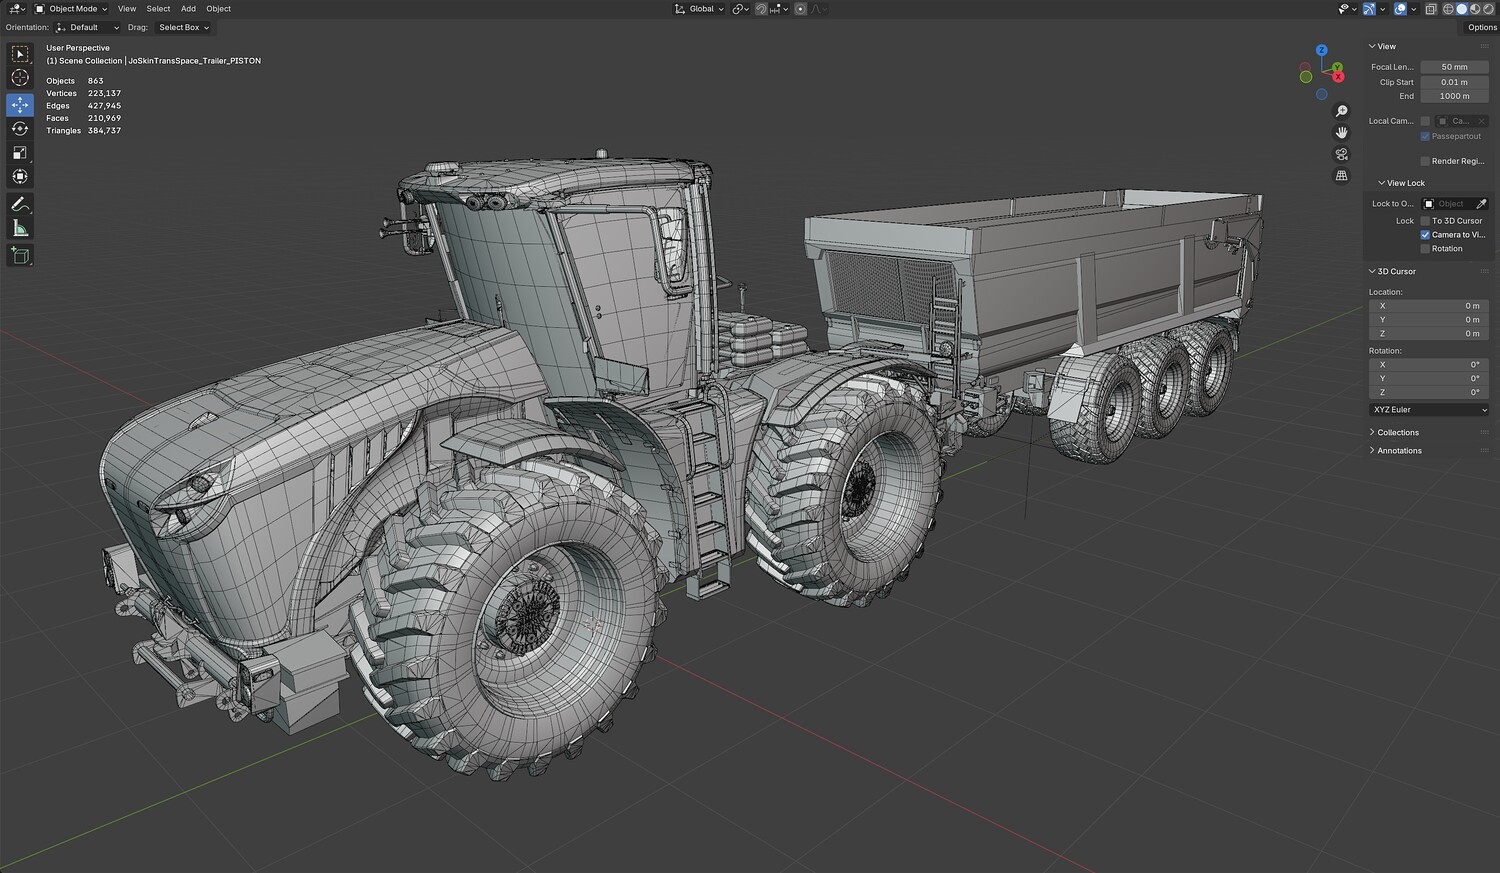Pick the Rotate tool
This screenshot has width=1500, height=873.
click(20, 129)
